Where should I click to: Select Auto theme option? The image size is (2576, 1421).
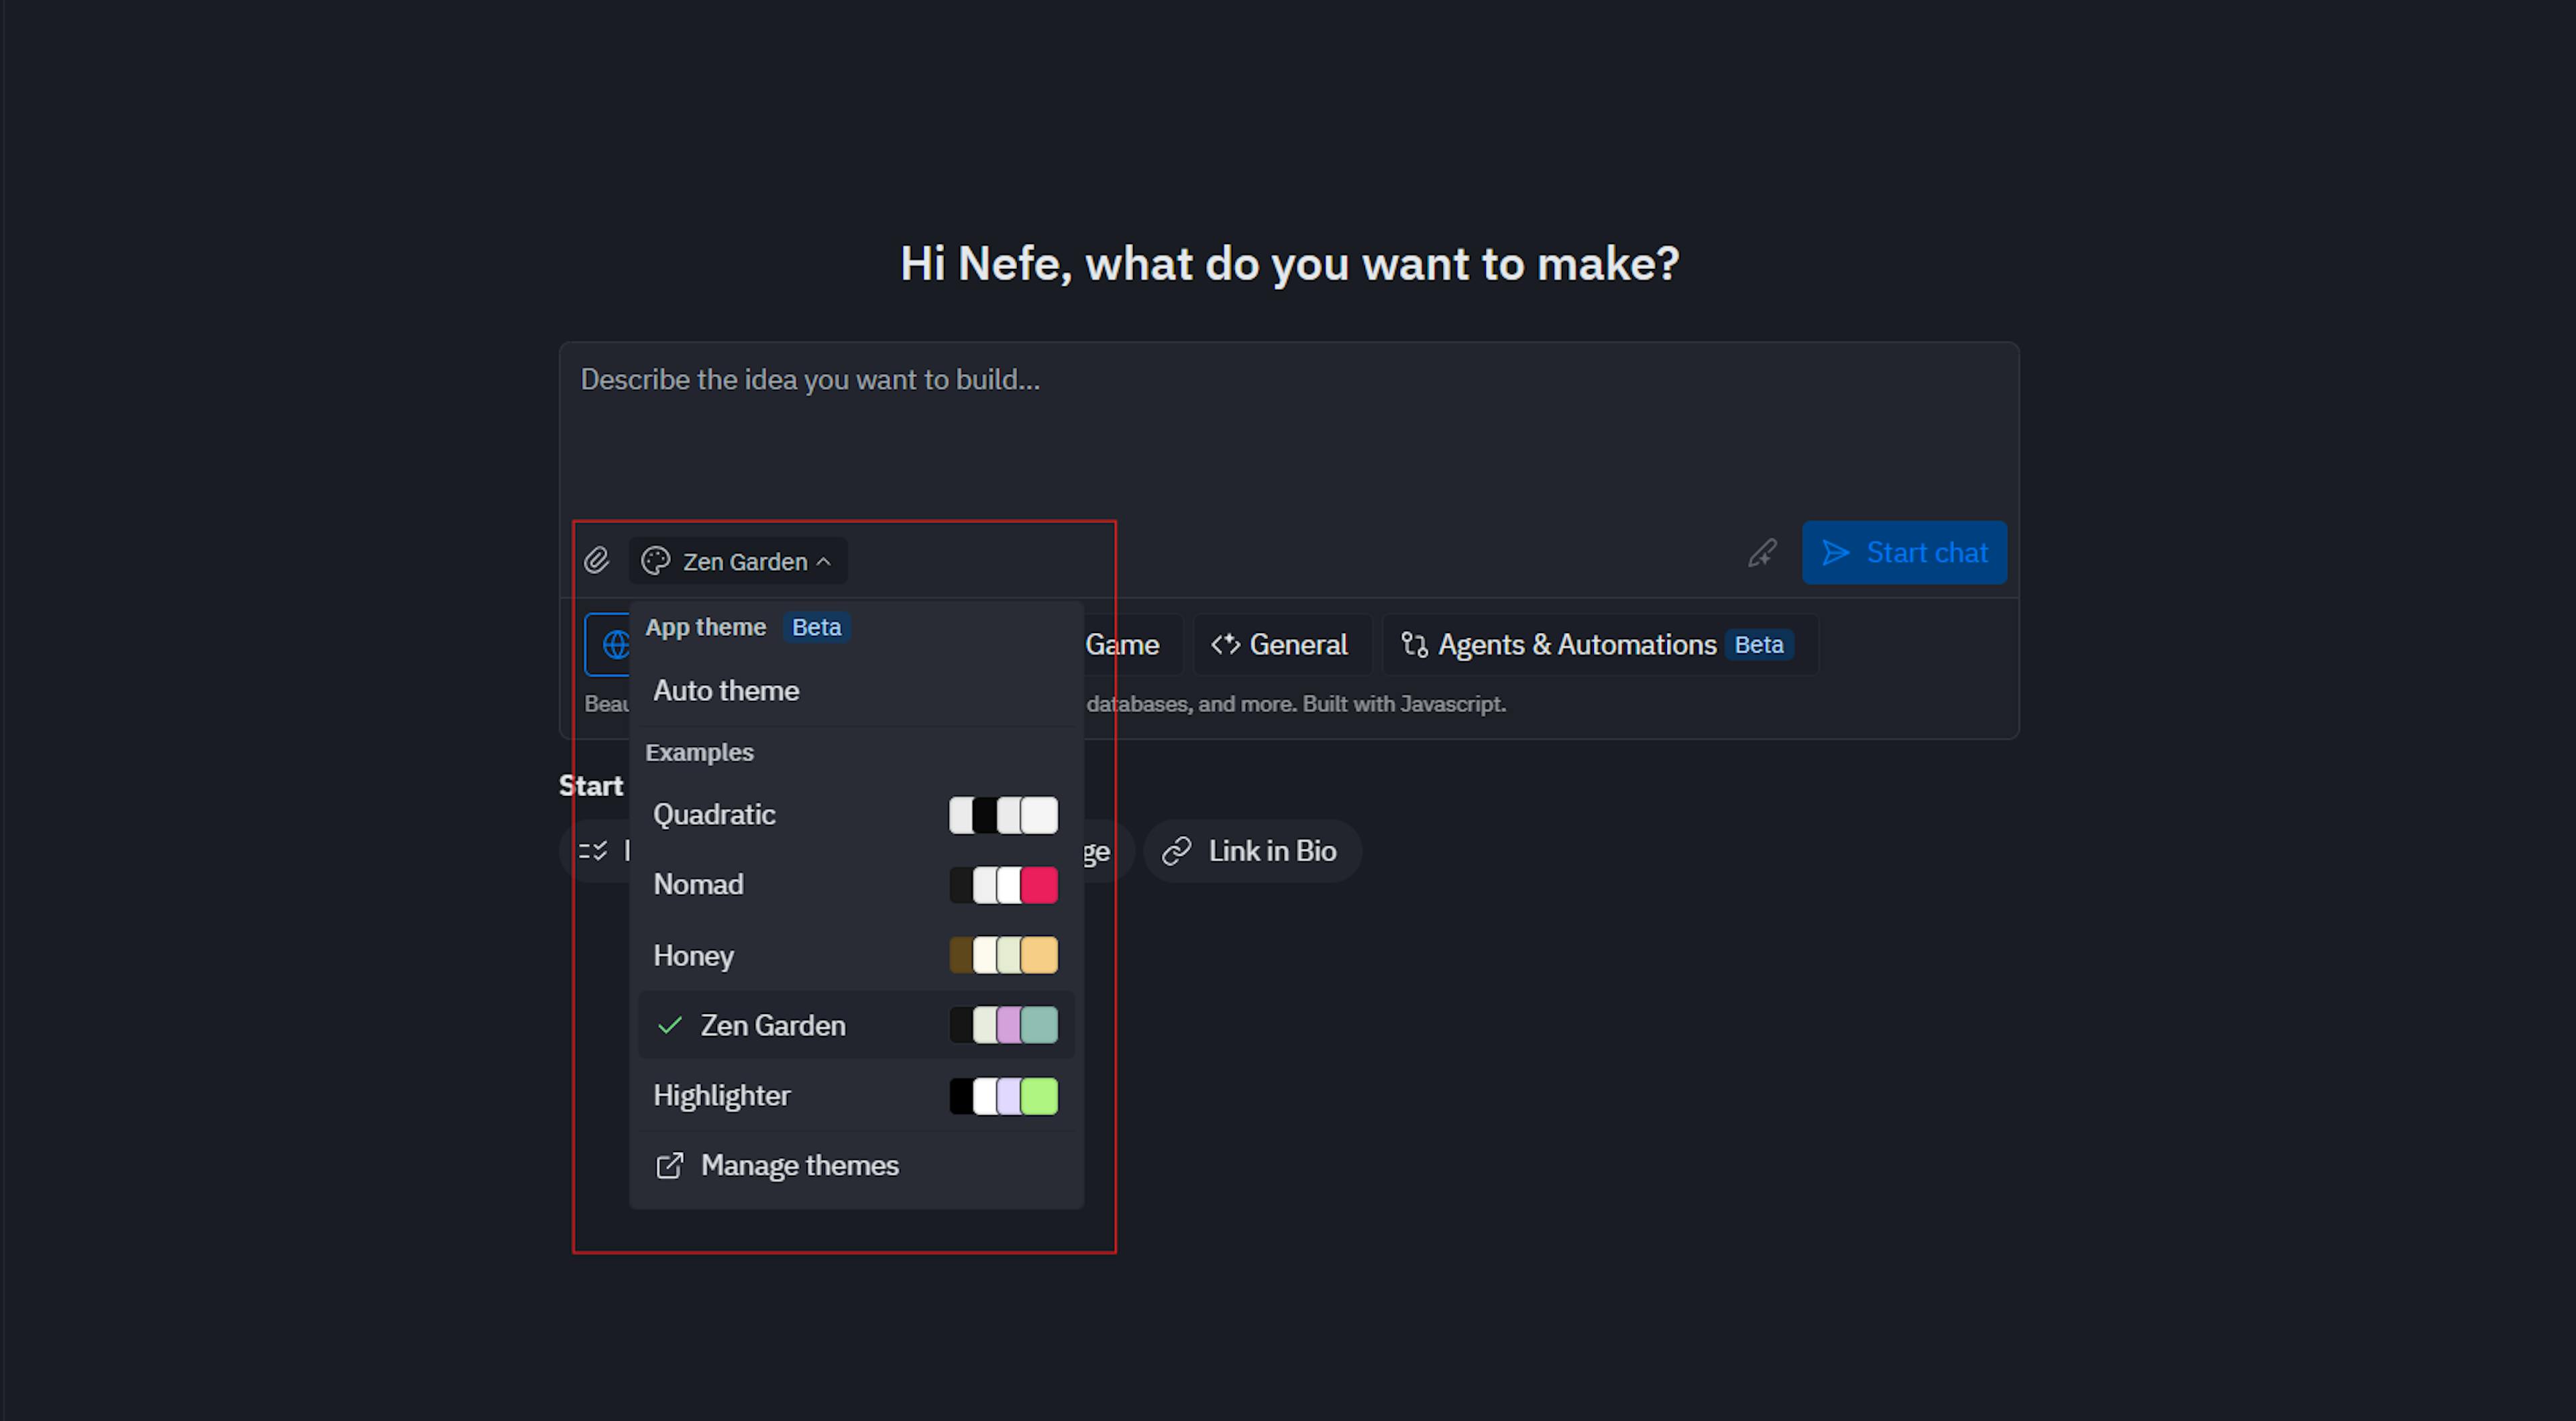(726, 691)
